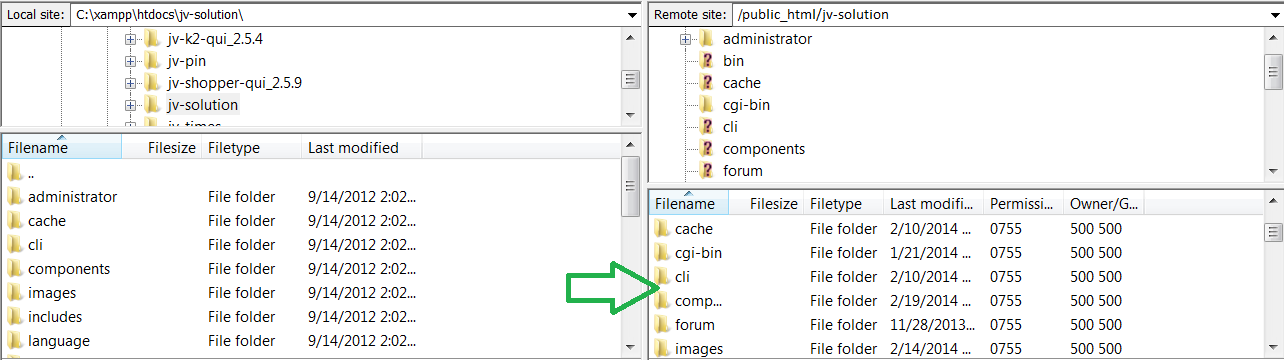Expand the jv-pin tree node
The image size is (1284, 360).
130,61
